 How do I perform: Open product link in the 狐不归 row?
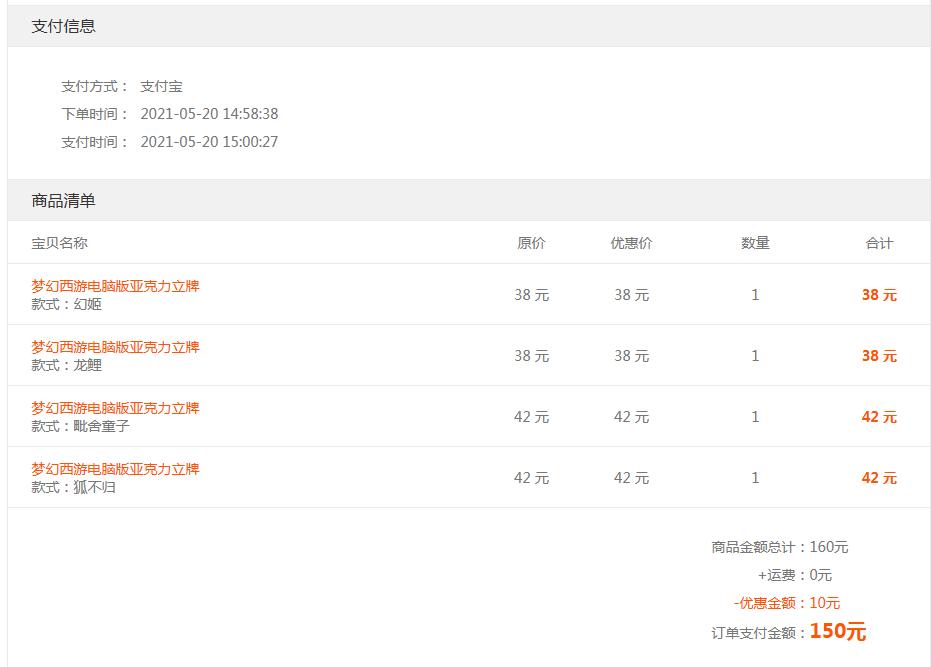tap(115, 469)
